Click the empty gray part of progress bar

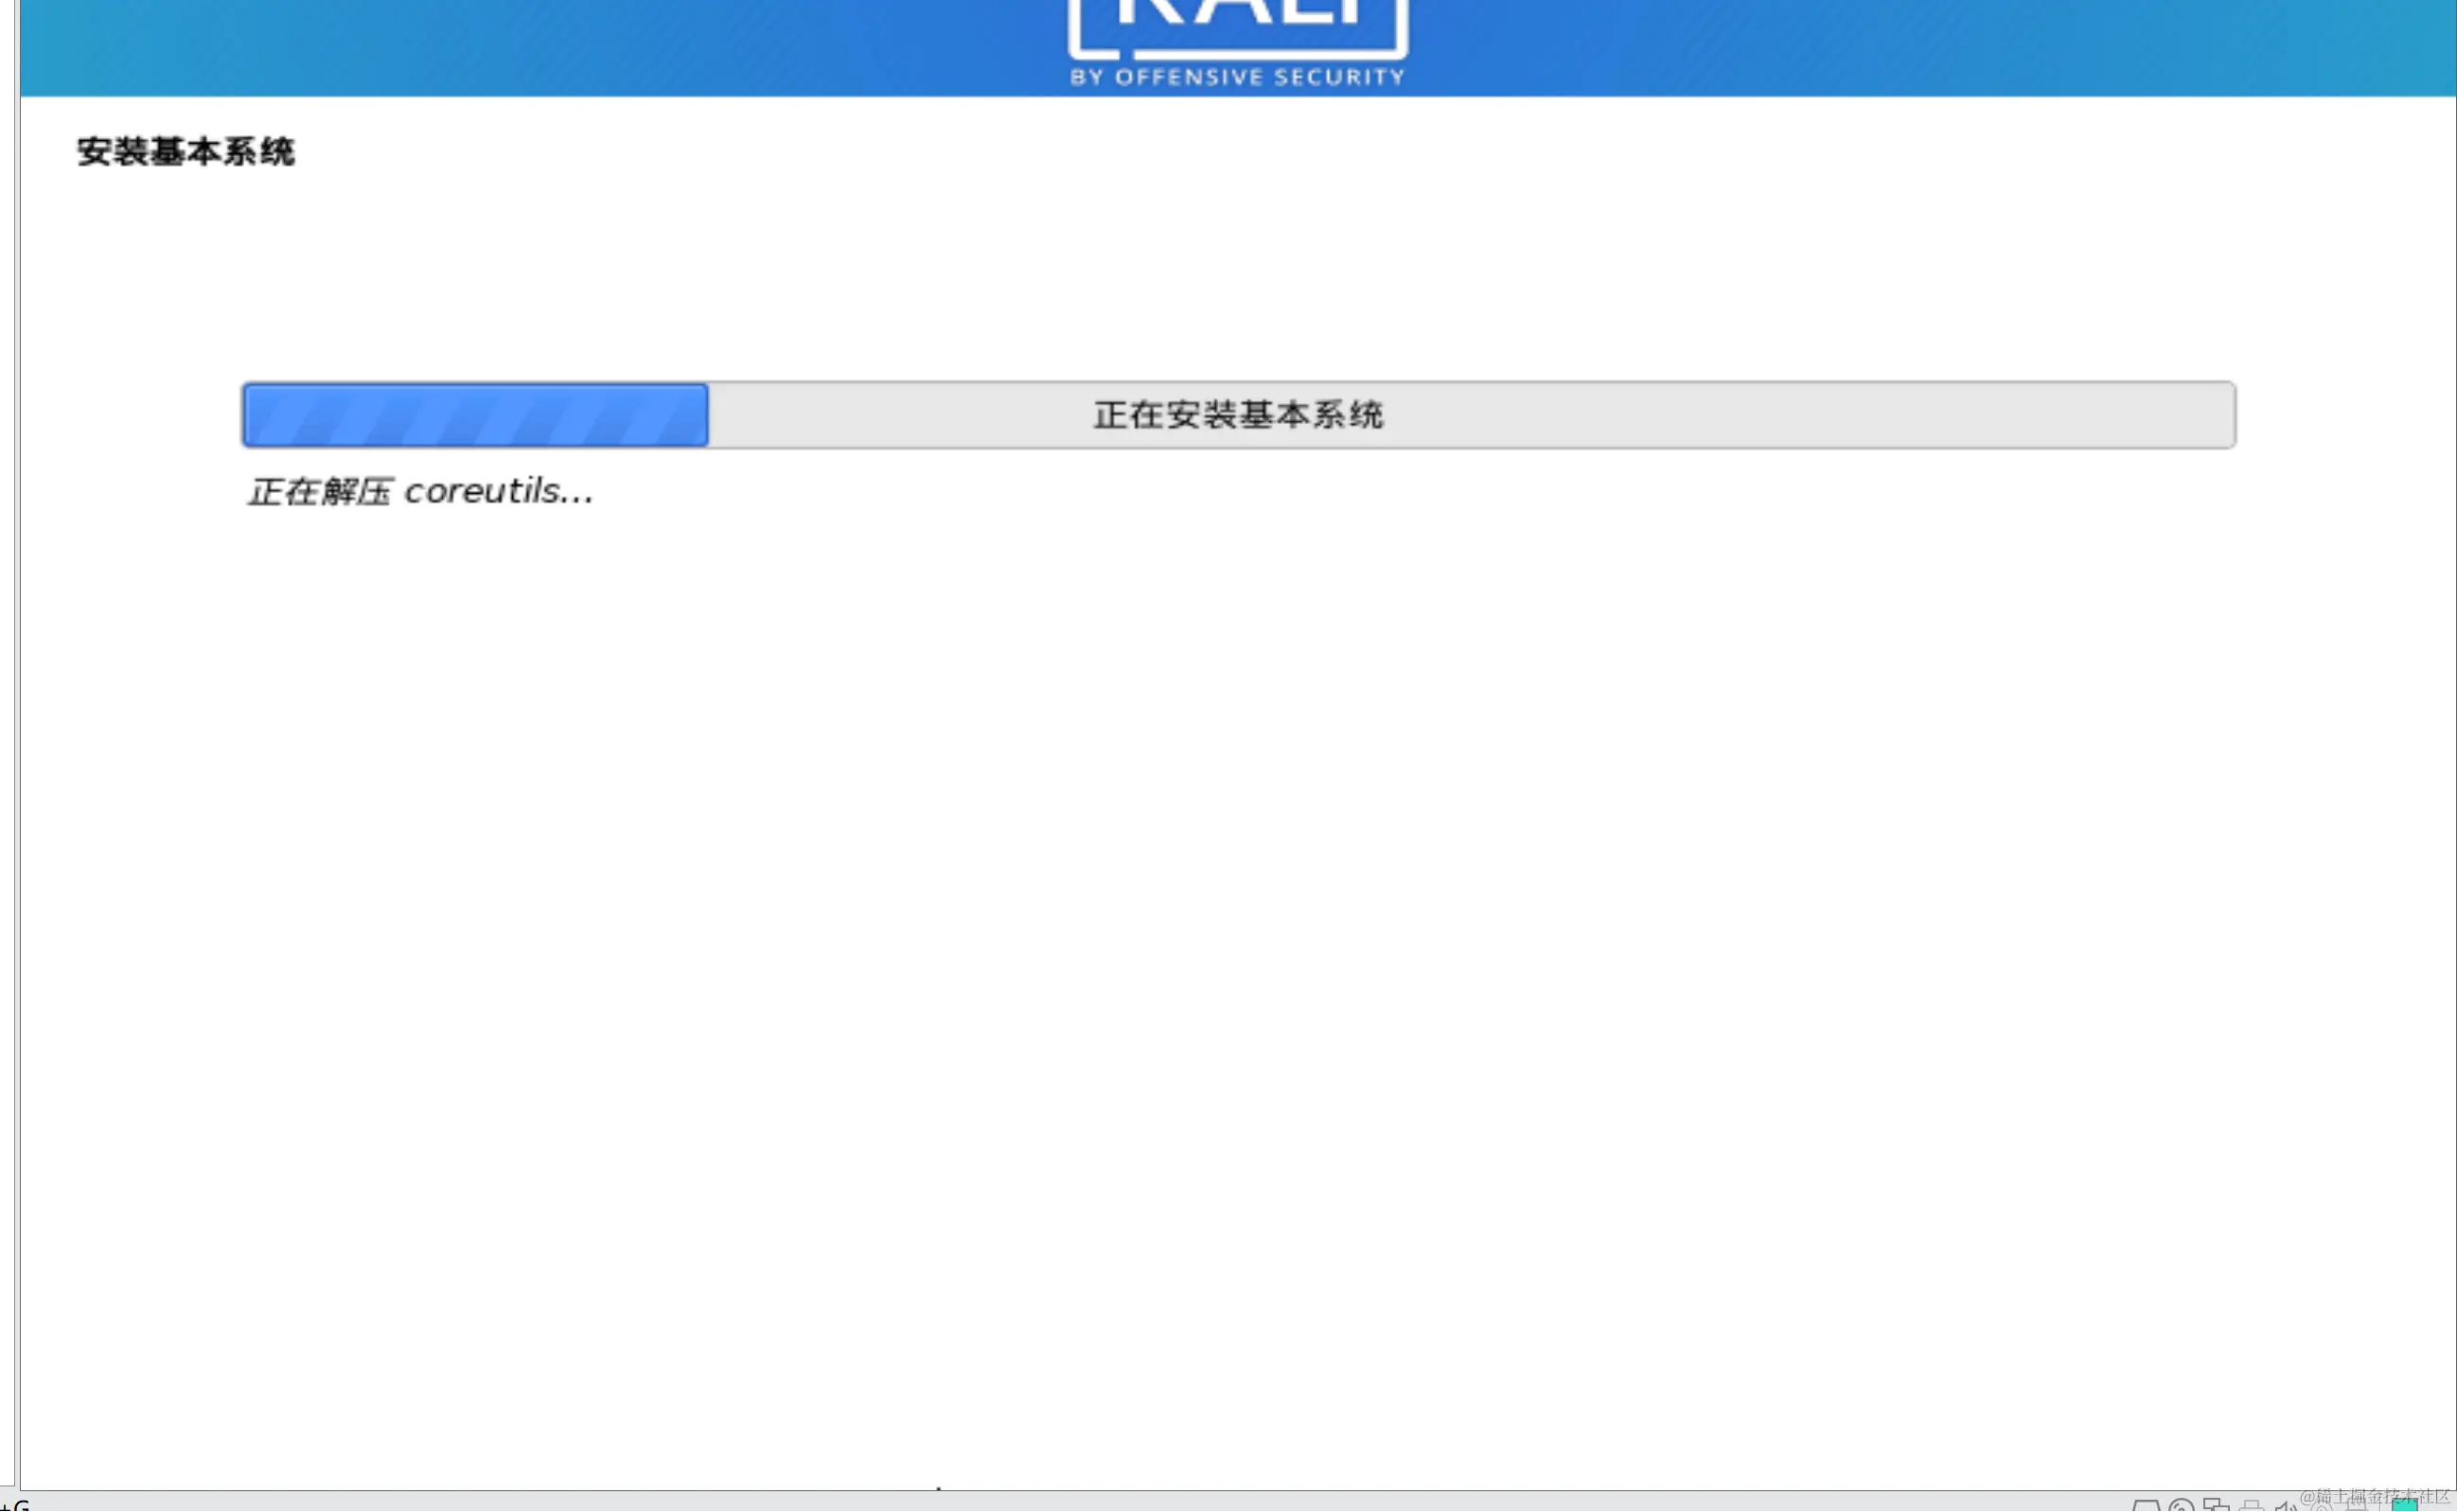(x=1800, y=415)
